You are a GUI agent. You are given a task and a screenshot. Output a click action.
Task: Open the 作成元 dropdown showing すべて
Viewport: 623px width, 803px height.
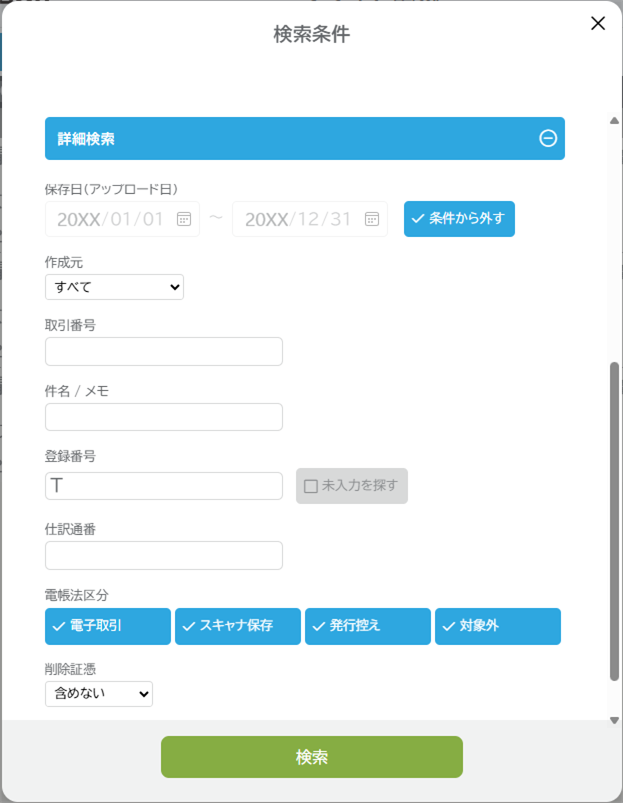114,287
